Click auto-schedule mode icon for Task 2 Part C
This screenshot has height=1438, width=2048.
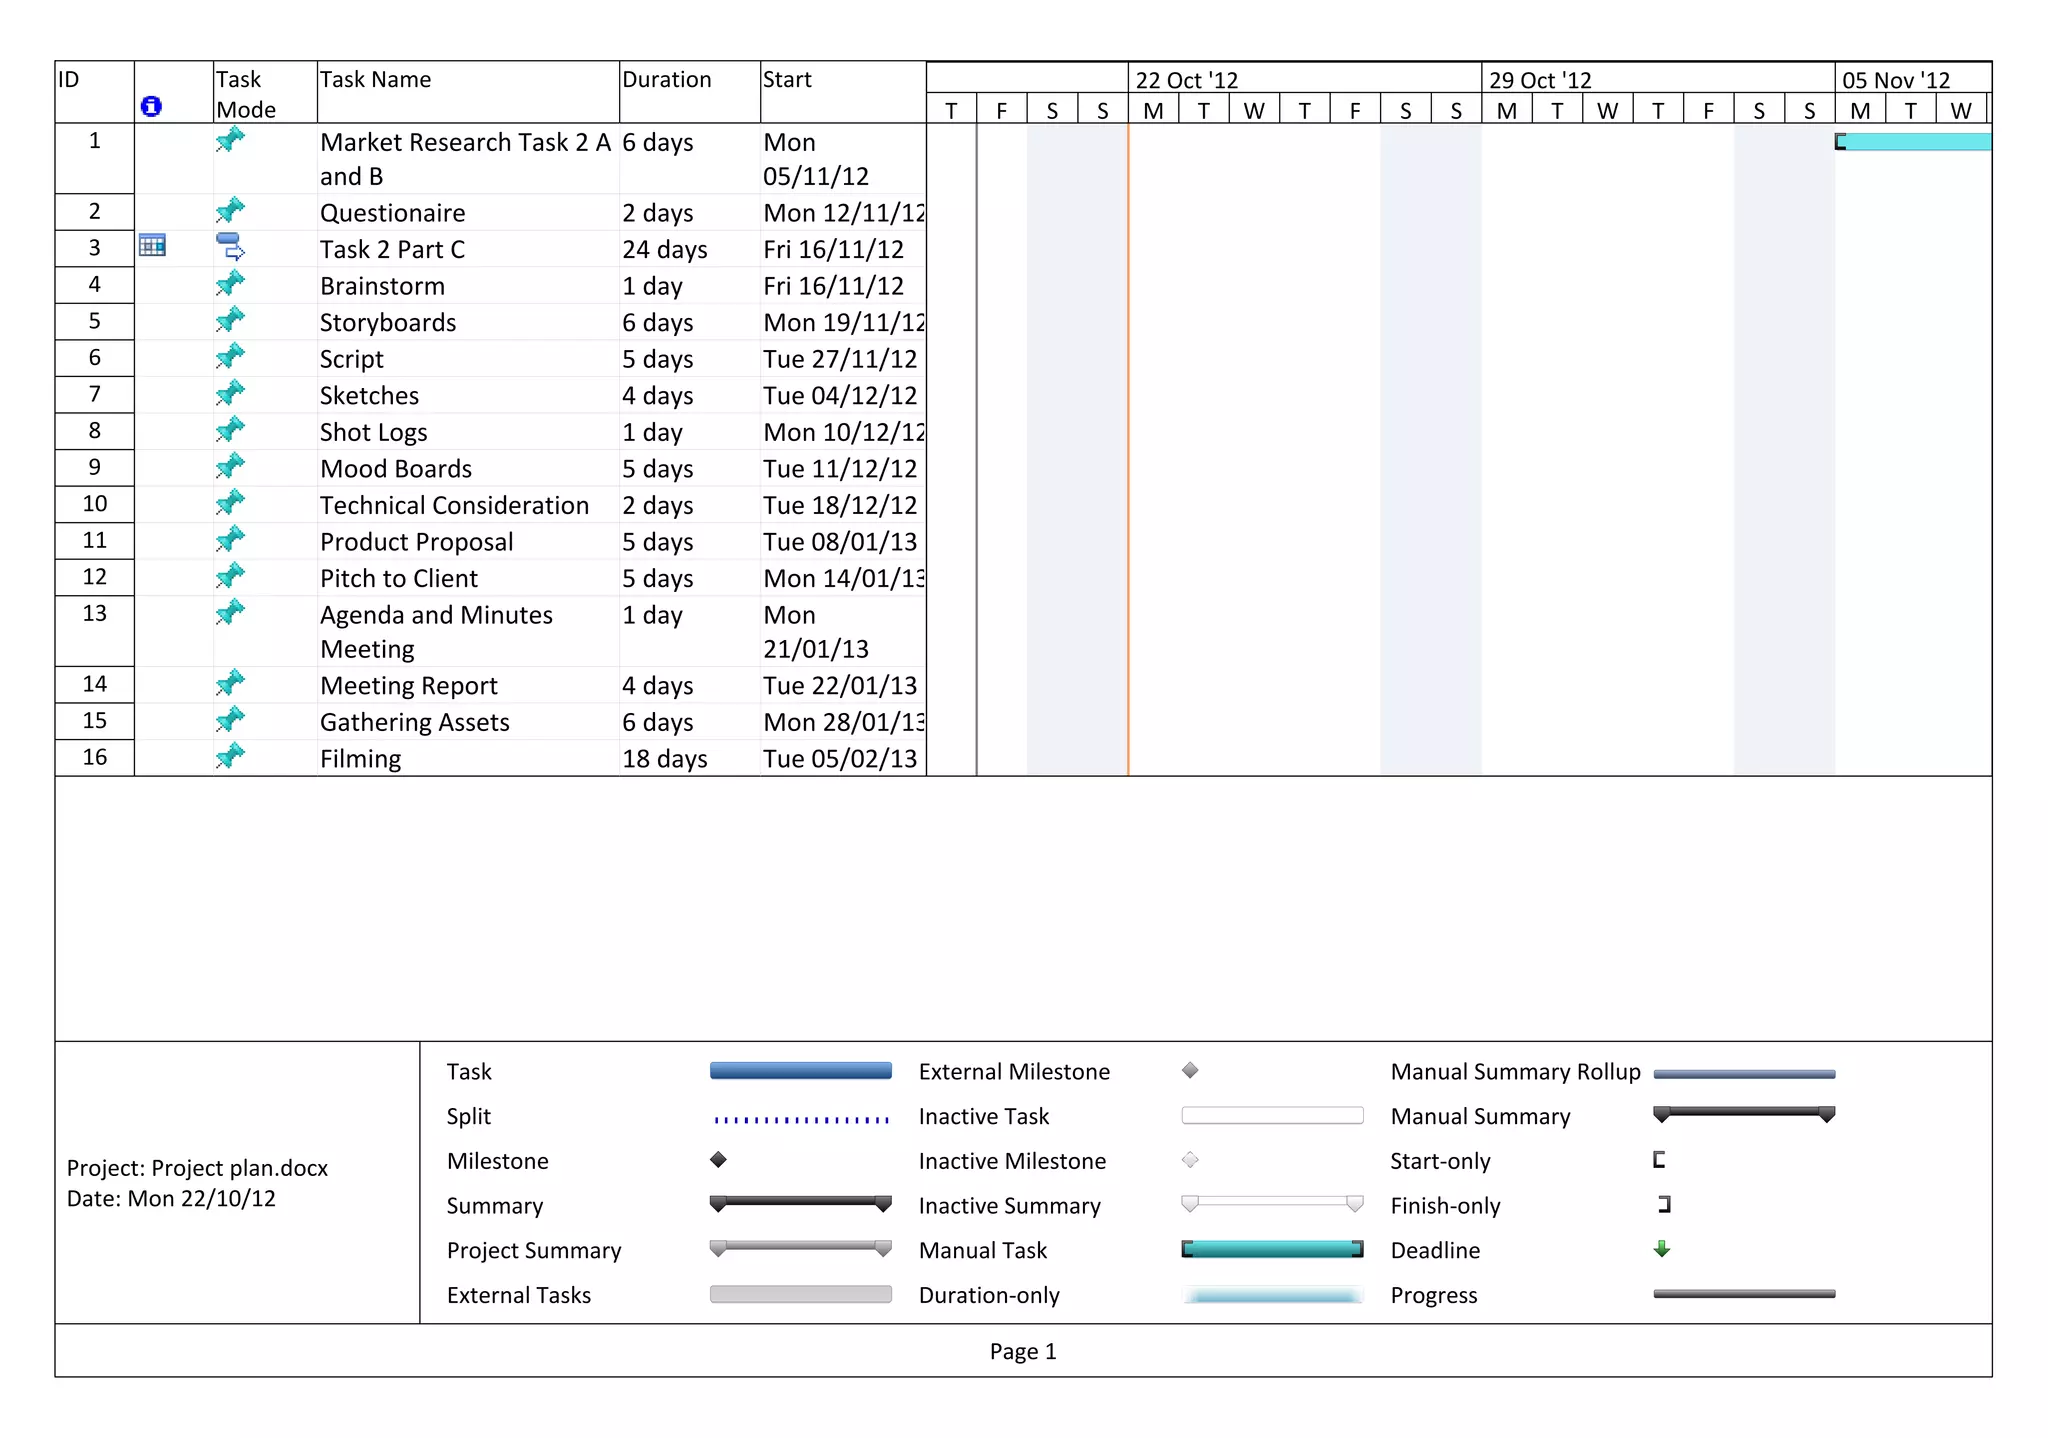[230, 246]
